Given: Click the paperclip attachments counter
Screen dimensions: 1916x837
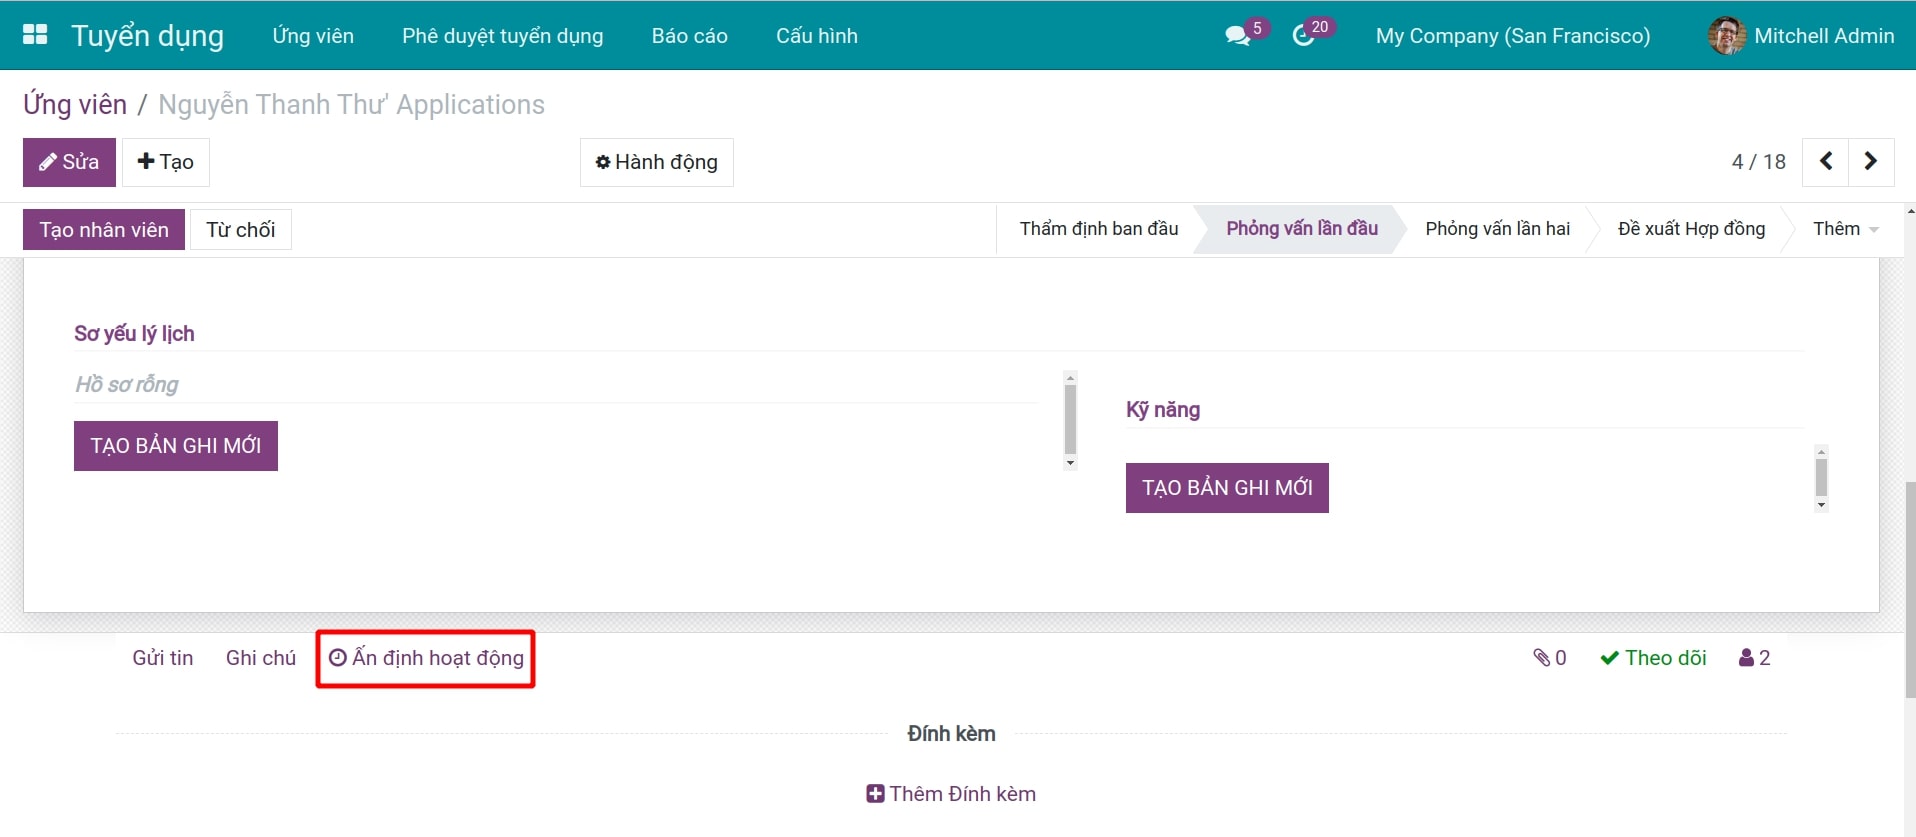Looking at the screenshot, I should tap(1549, 658).
